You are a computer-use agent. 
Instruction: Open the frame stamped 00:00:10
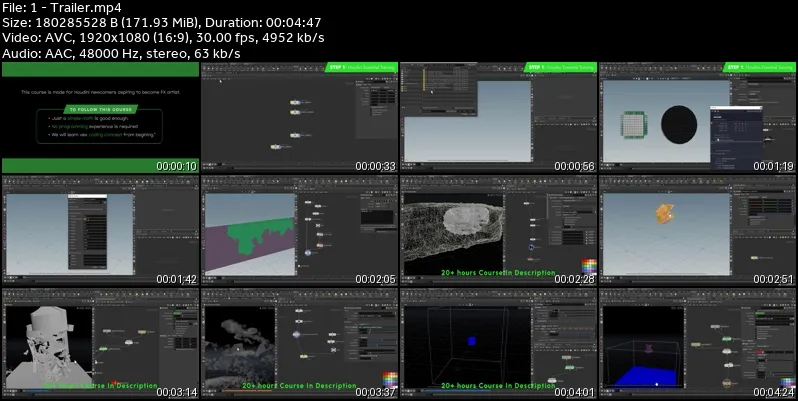click(x=100, y=118)
